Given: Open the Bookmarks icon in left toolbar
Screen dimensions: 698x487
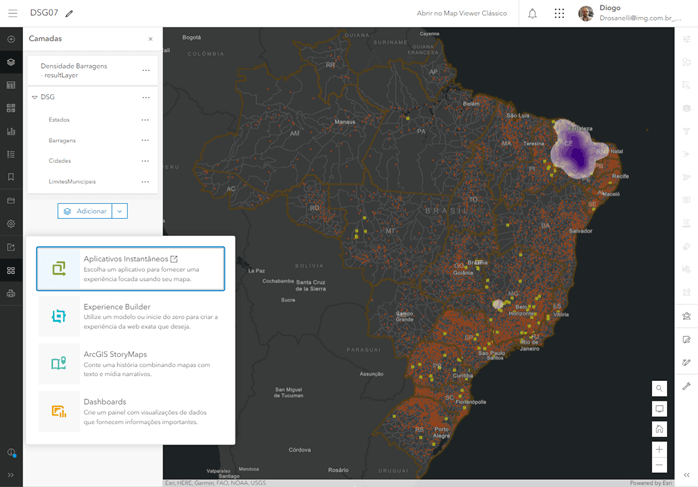Looking at the screenshot, I should (11, 177).
